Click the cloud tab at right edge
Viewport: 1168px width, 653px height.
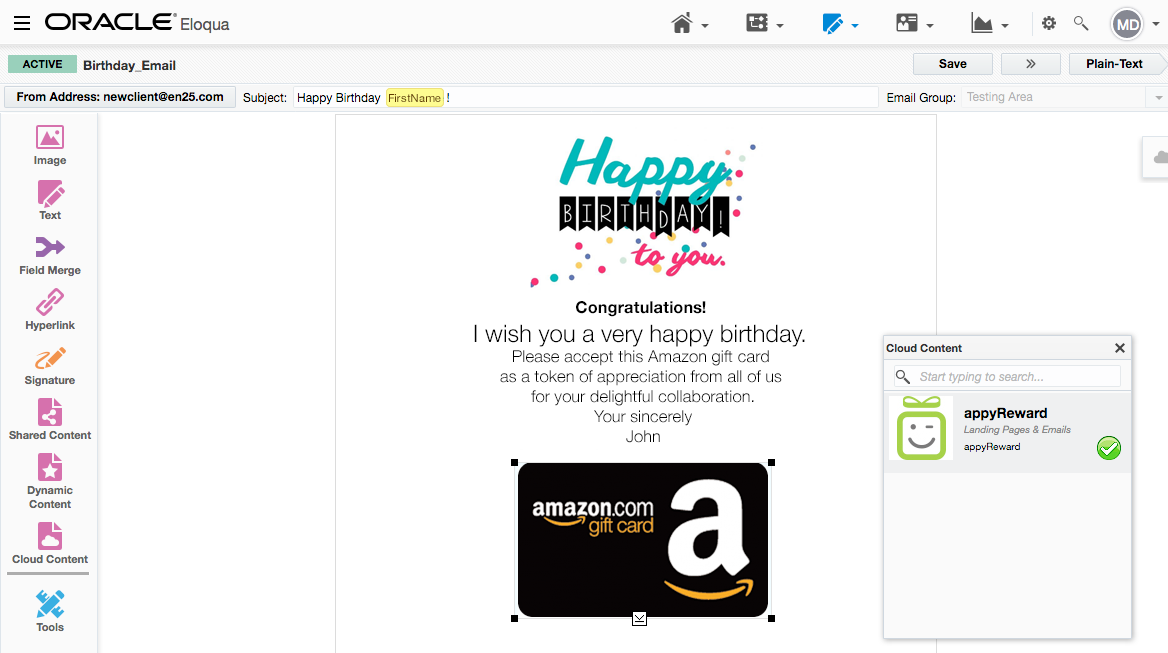click(1156, 157)
